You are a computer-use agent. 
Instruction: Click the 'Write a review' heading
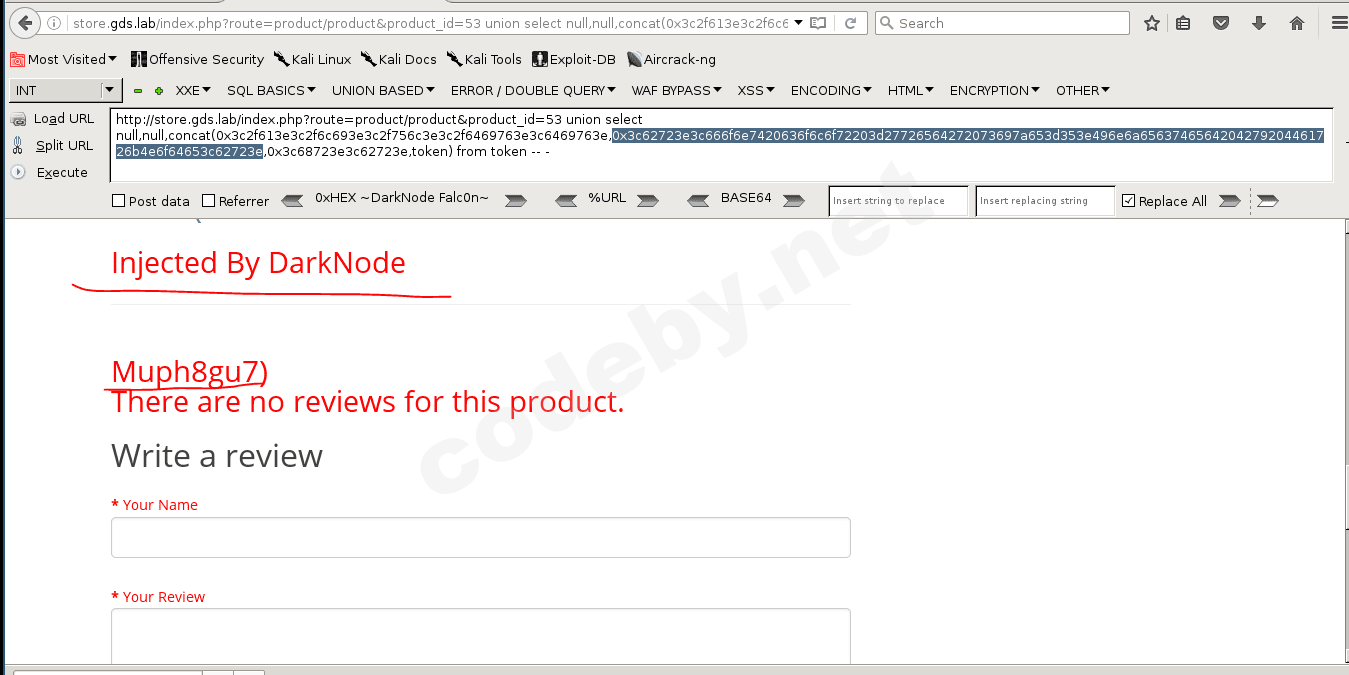point(217,456)
